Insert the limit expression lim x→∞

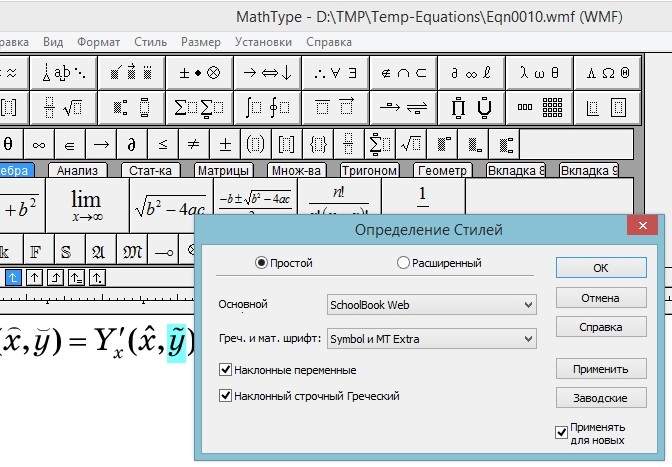point(87,206)
